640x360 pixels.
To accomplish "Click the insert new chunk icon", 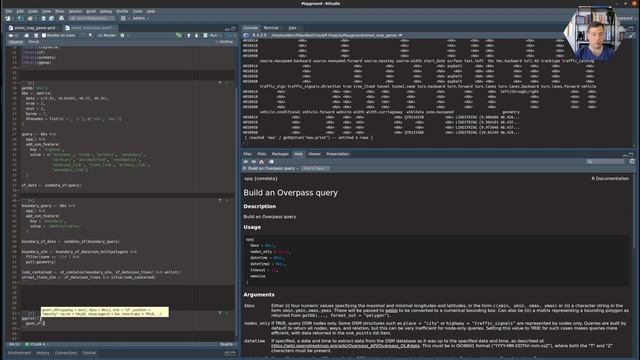I will [179, 36].
